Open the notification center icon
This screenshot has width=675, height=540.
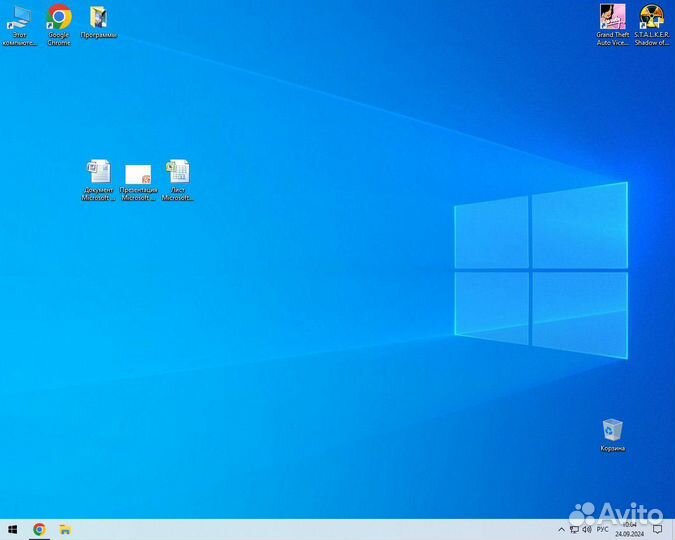point(659,529)
